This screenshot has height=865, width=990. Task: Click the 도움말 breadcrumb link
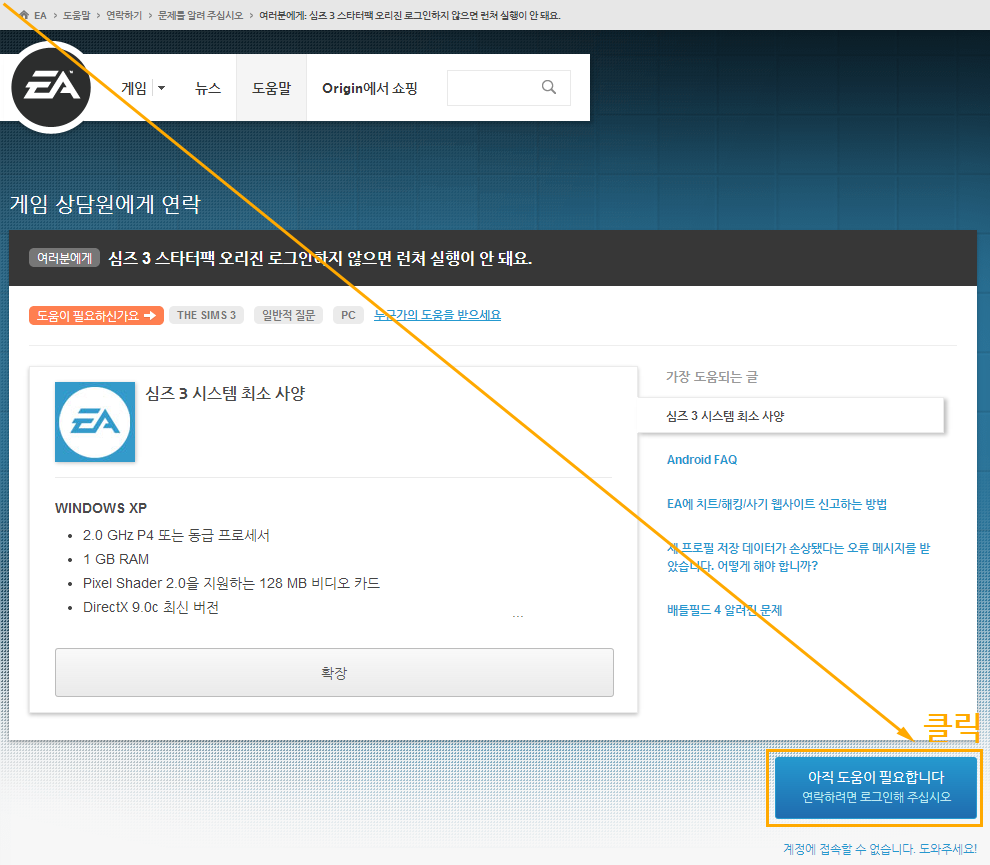click(76, 15)
